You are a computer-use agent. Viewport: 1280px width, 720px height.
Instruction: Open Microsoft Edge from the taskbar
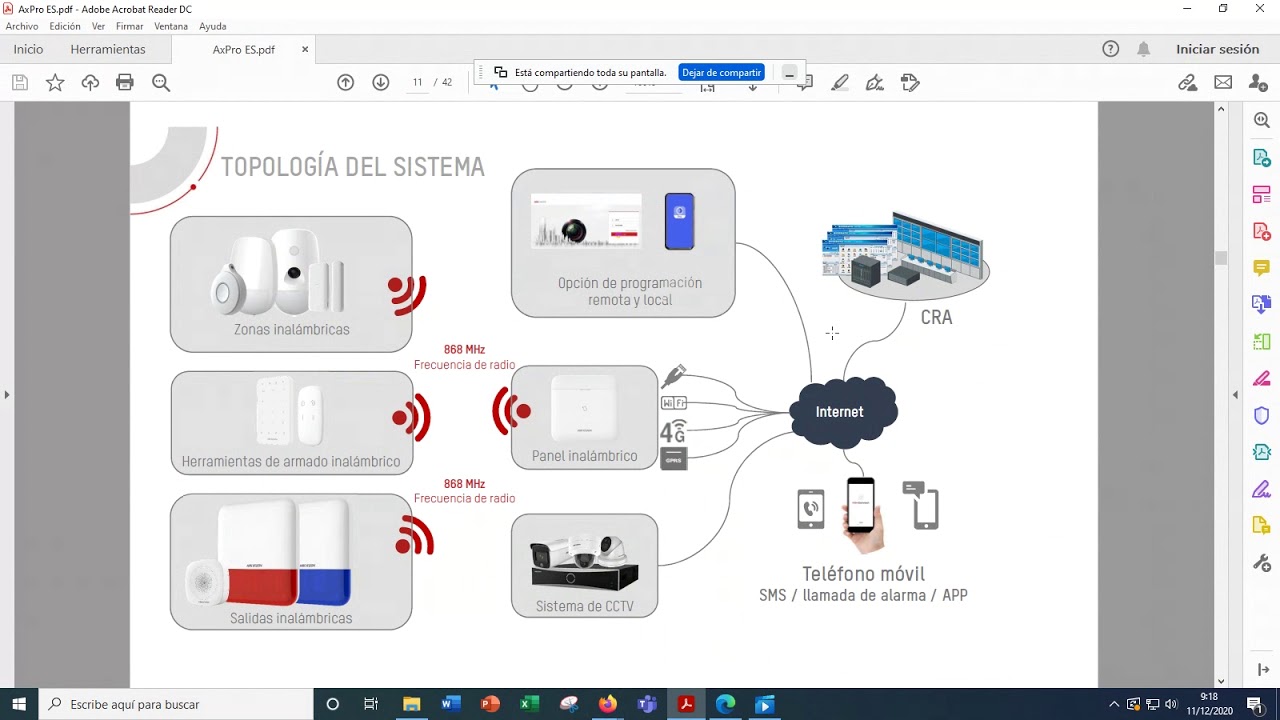[x=726, y=704]
